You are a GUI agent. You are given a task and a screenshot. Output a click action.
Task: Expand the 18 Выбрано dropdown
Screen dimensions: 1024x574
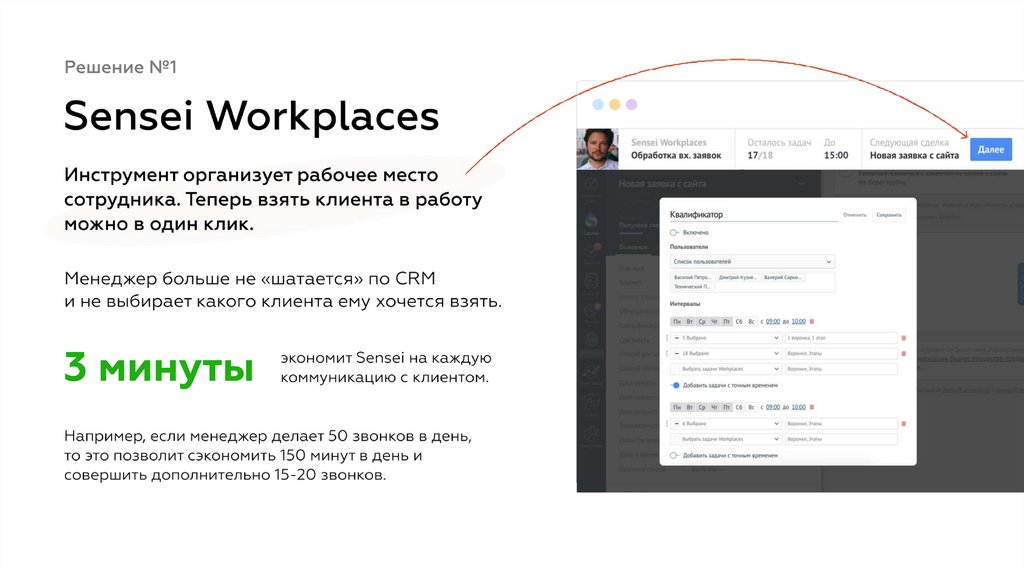coord(727,353)
